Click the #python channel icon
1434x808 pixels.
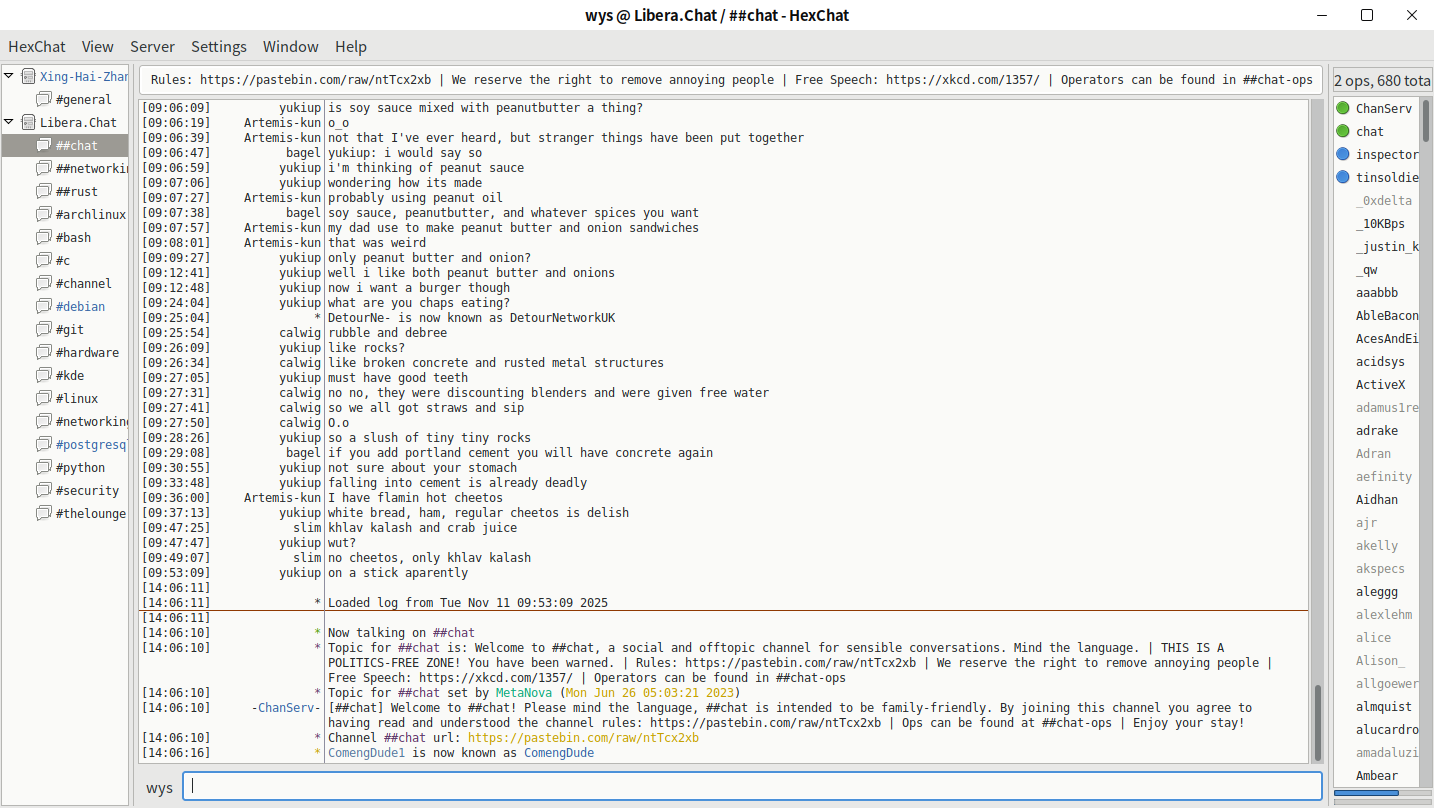click(x=44, y=467)
